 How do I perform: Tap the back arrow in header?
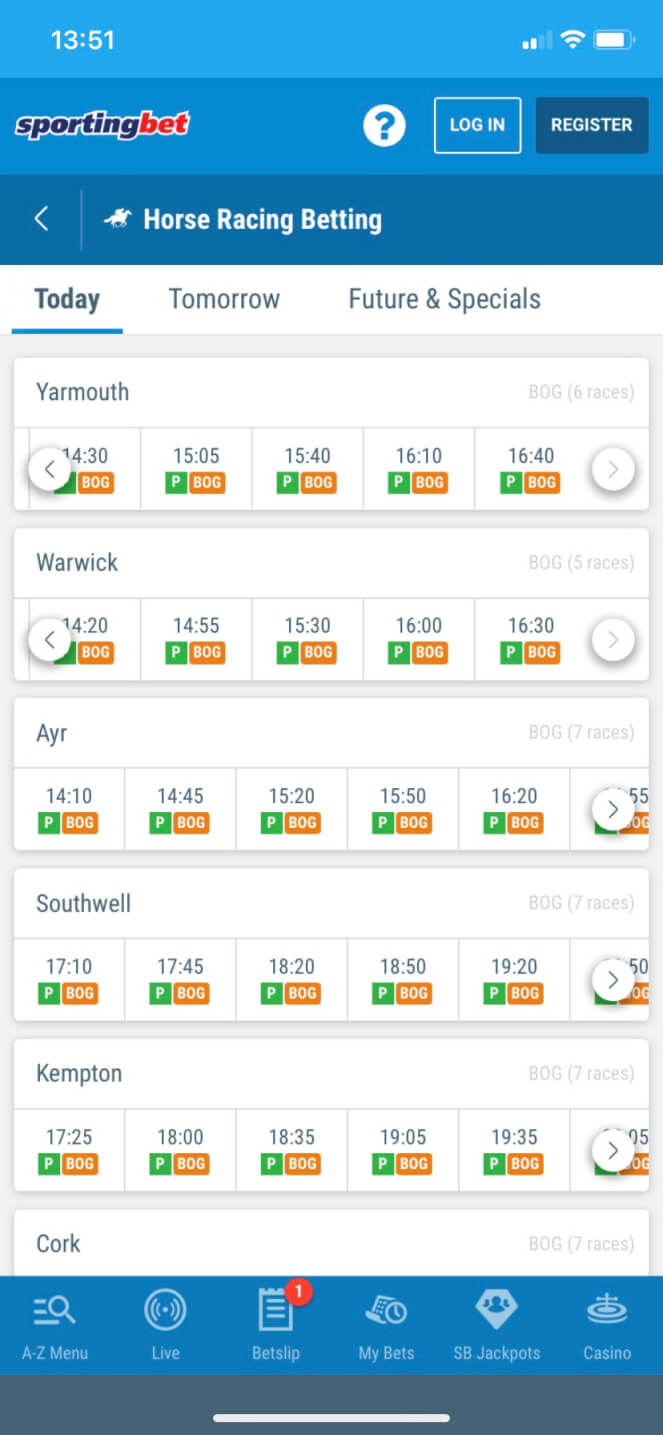(x=41, y=219)
